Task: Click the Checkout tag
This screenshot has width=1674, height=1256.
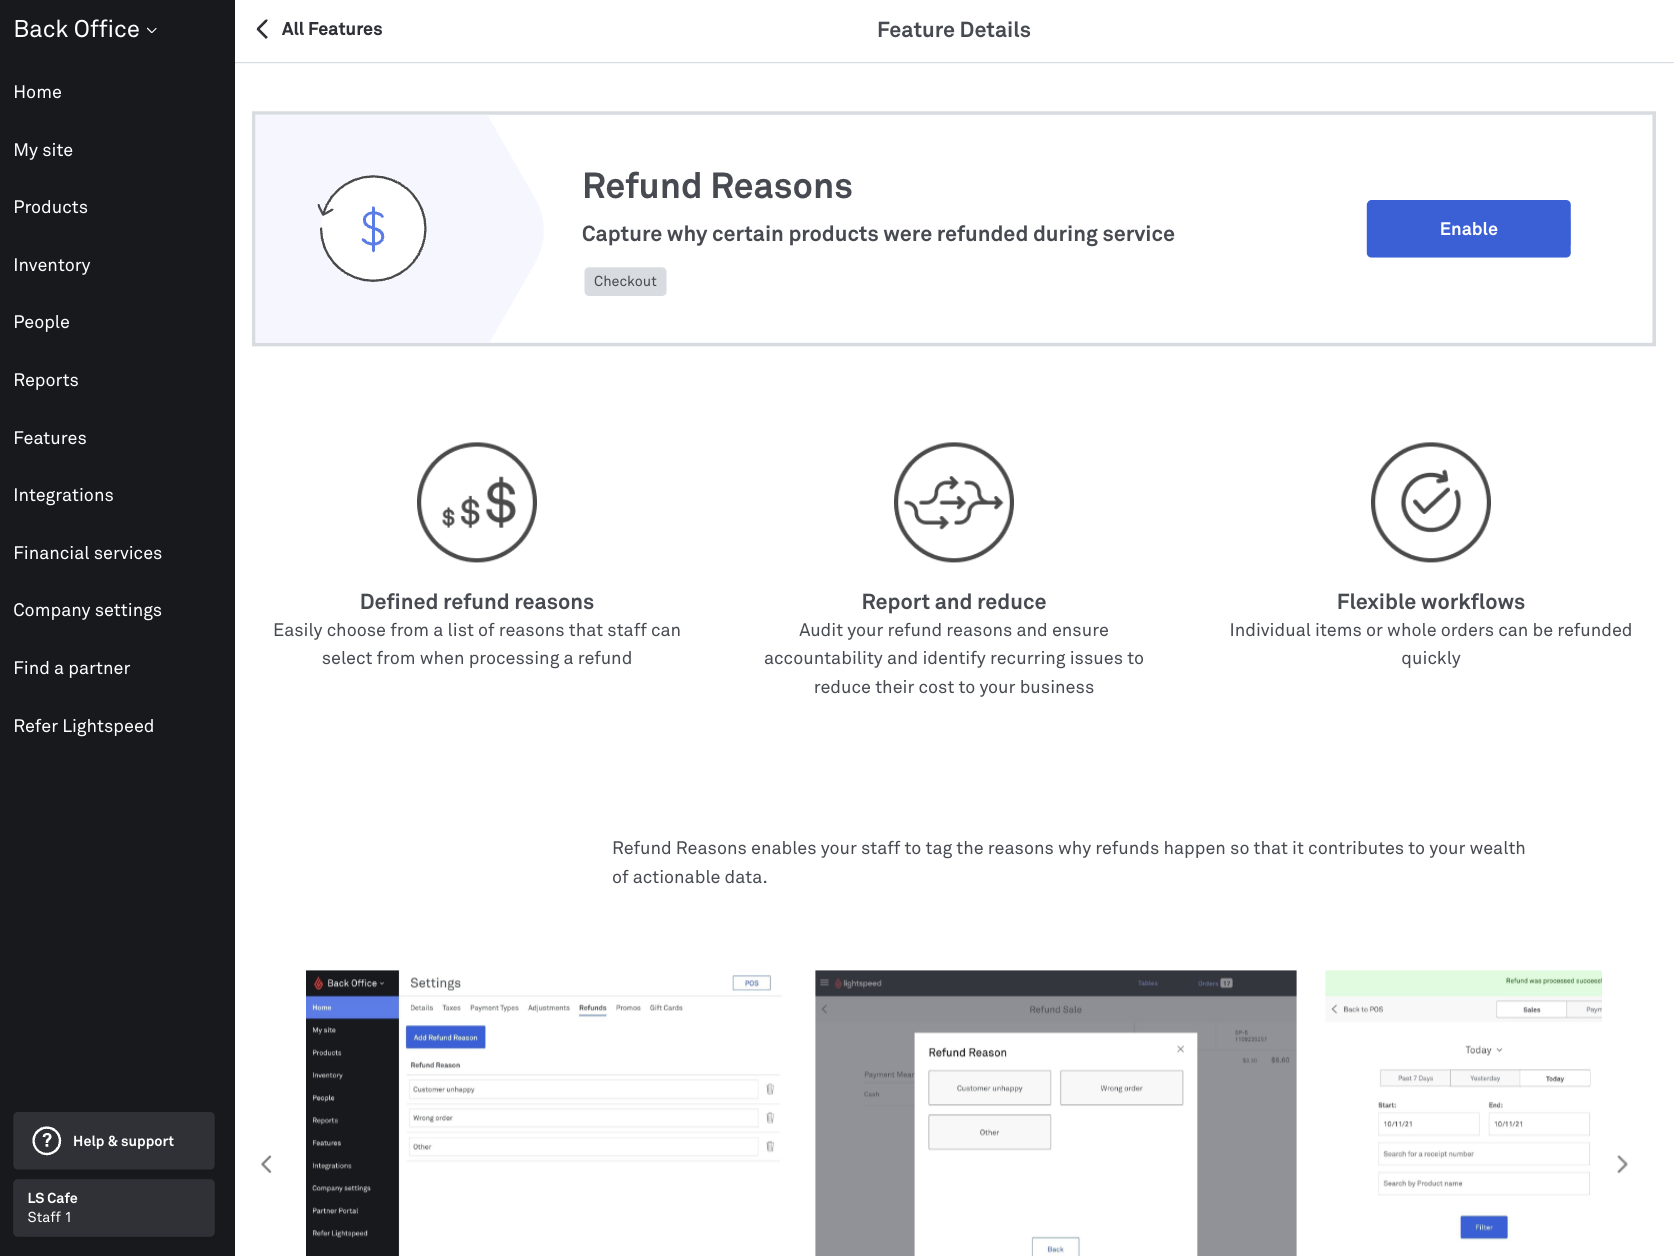Action: pos(625,281)
